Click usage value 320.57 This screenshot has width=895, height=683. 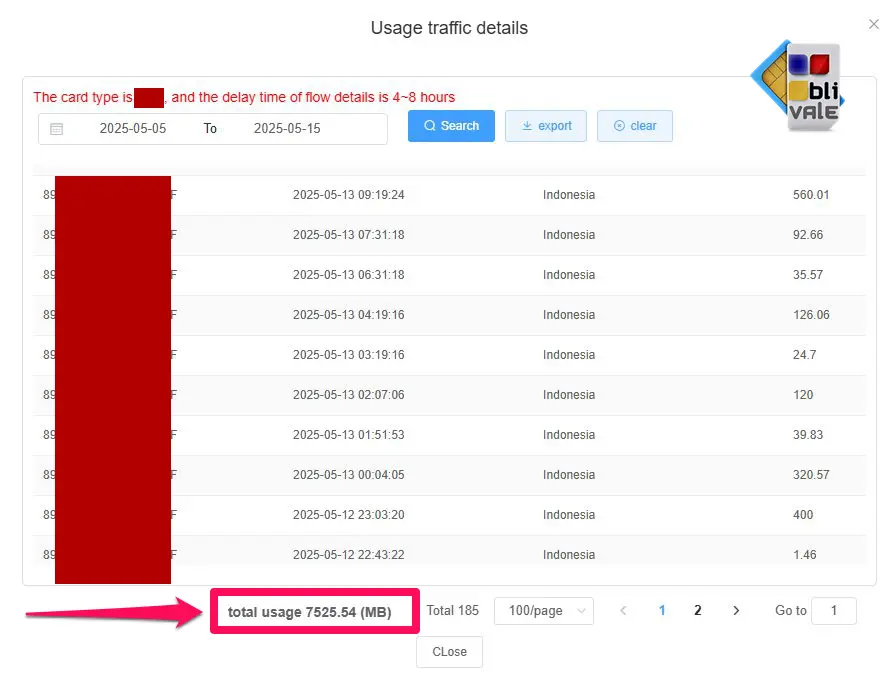click(811, 475)
